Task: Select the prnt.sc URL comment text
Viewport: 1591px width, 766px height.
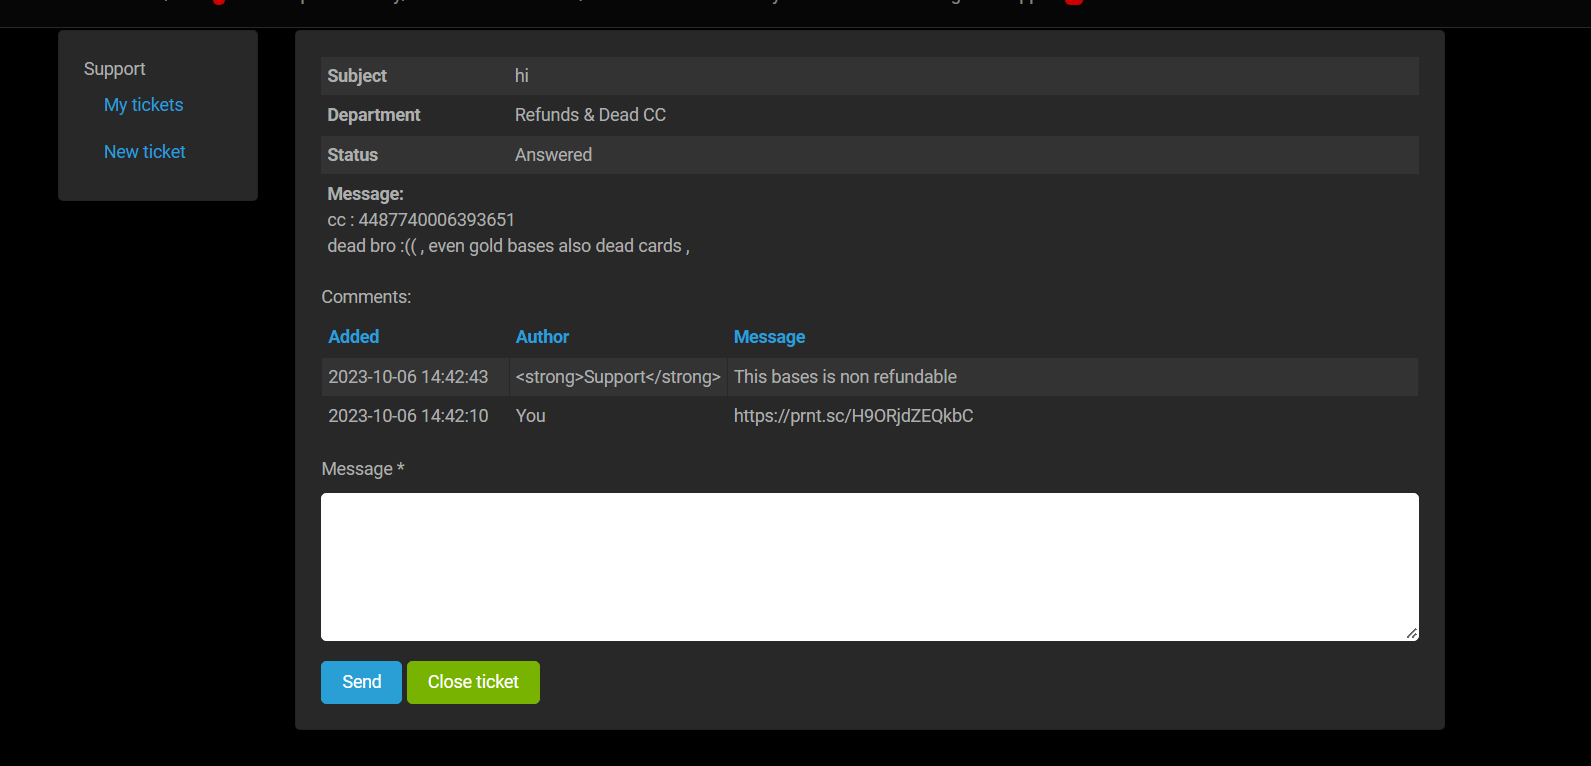Action: [853, 416]
